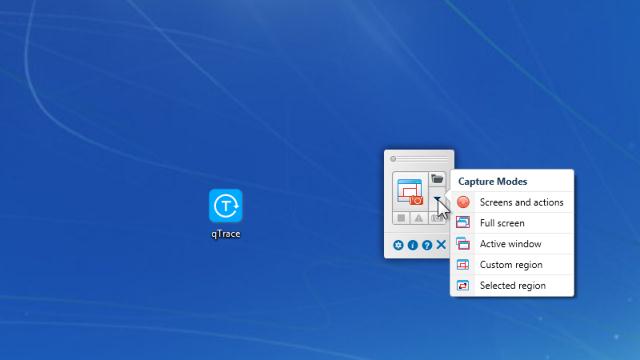The height and width of the screenshot is (360, 640).
Task: Choose Selected region capture mode
Action: (512, 285)
